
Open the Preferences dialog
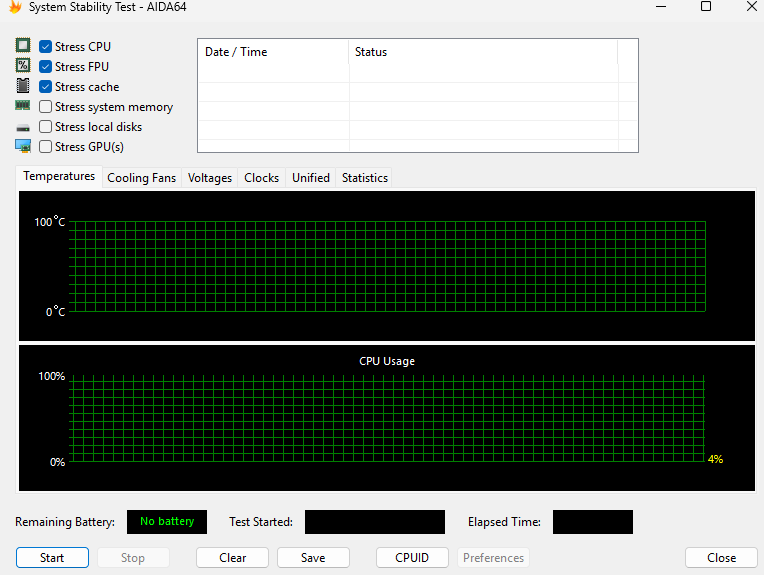(493, 557)
